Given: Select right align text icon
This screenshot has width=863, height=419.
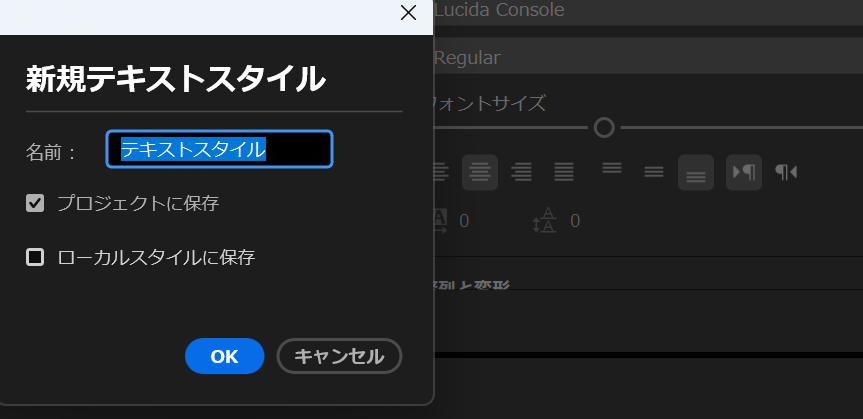Looking at the screenshot, I should 521,172.
